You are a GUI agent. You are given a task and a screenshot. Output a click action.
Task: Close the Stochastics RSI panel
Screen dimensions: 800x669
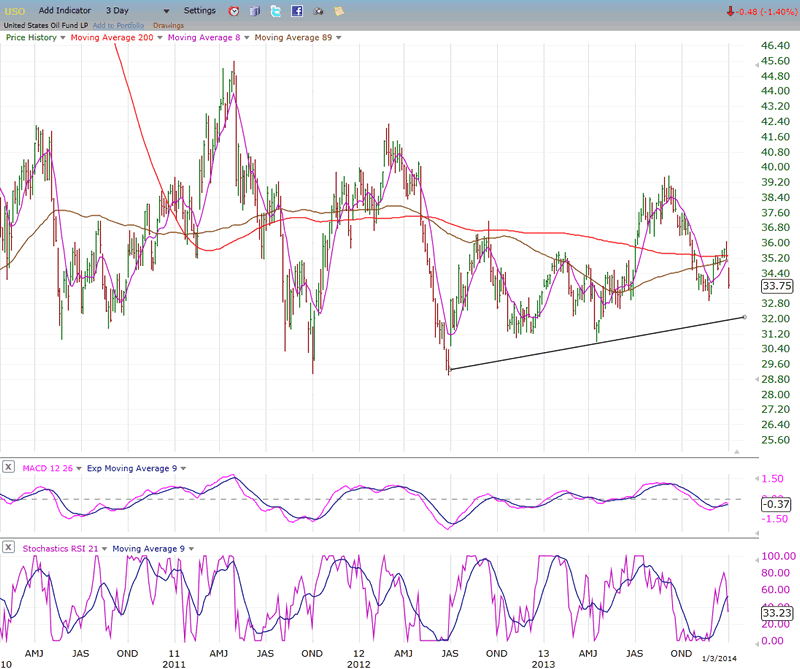coord(8,548)
